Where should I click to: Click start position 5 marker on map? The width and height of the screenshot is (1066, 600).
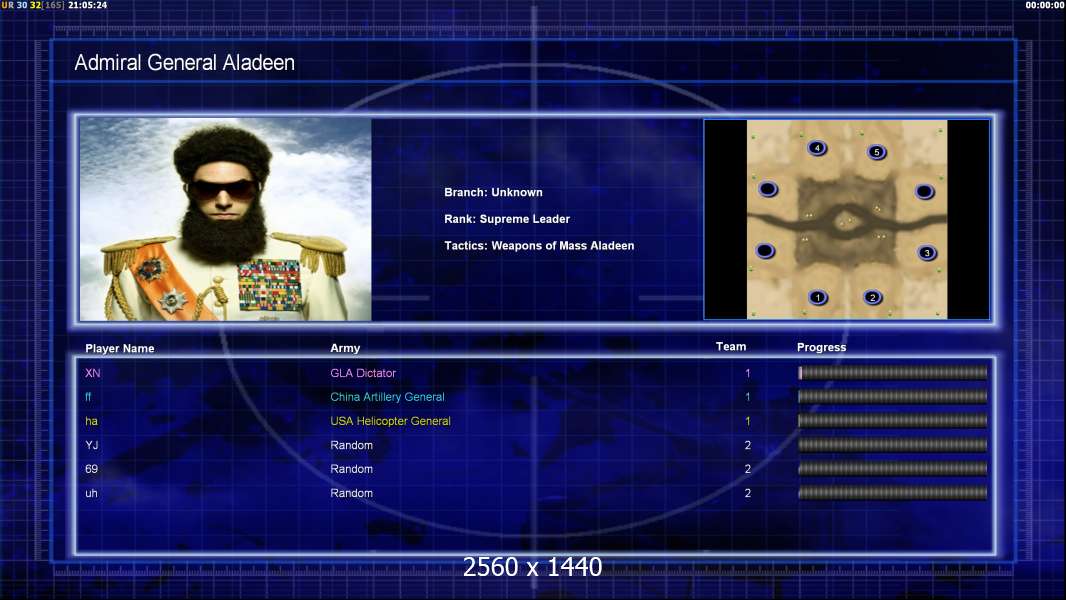877,152
